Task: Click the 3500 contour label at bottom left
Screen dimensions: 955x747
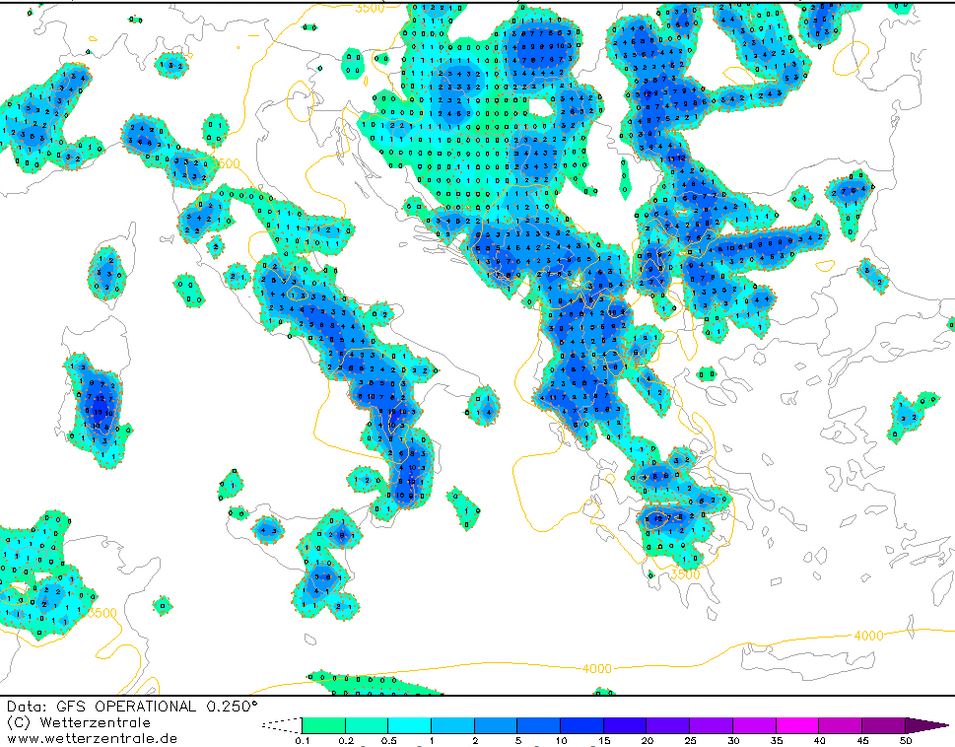Action: [101, 613]
